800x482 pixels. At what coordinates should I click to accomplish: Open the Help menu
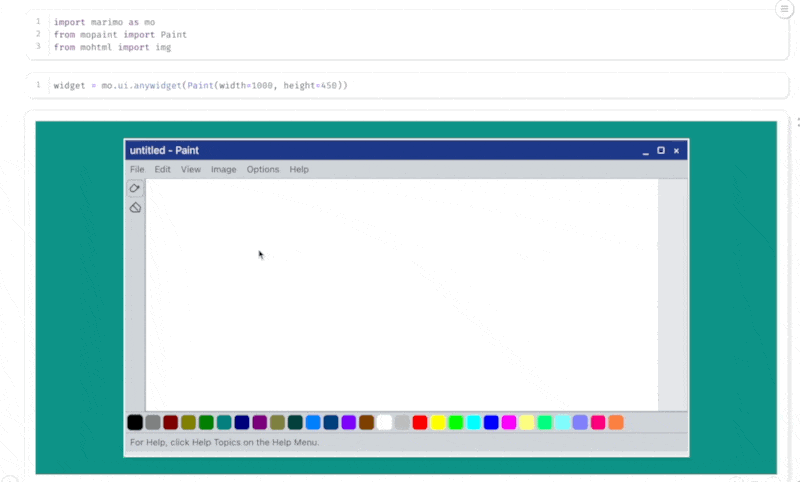tap(299, 170)
